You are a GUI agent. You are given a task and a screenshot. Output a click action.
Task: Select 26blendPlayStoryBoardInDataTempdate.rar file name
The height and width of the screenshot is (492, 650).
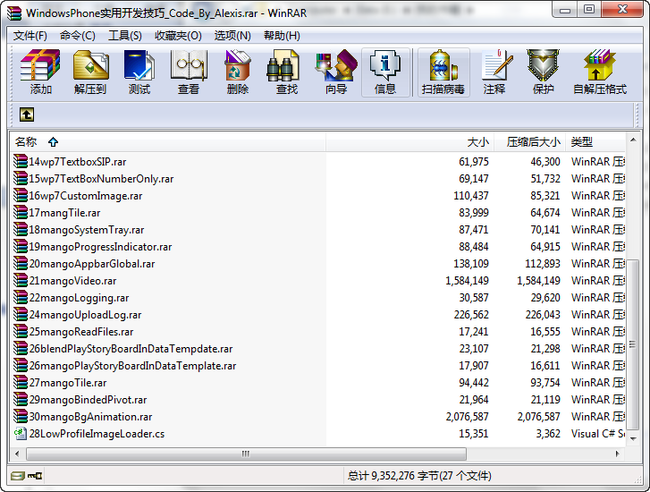[x=131, y=349]
